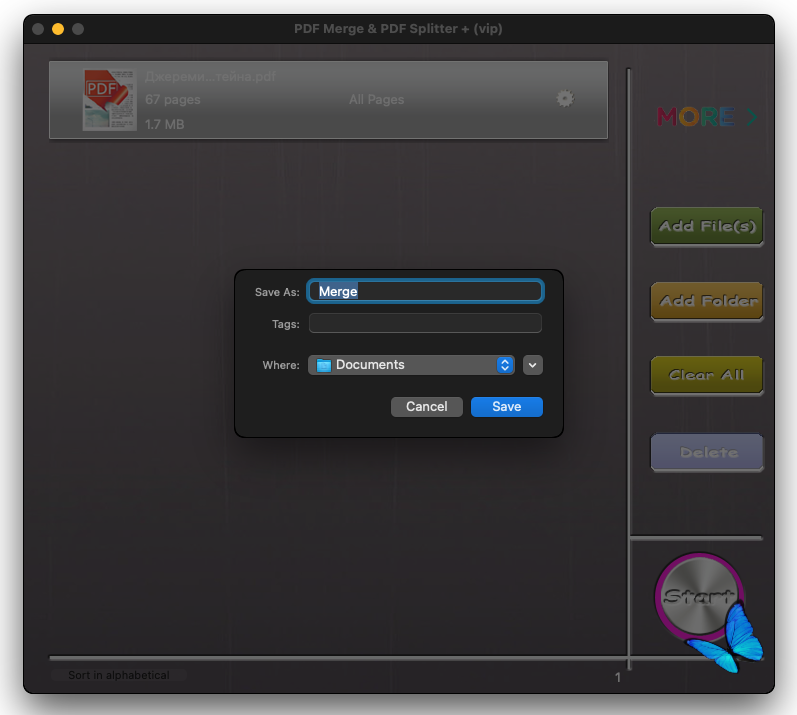
Task: Click the up-down stepper arrows in the Where dropdown
Action: pyautogui.click(x=505, y=365)
